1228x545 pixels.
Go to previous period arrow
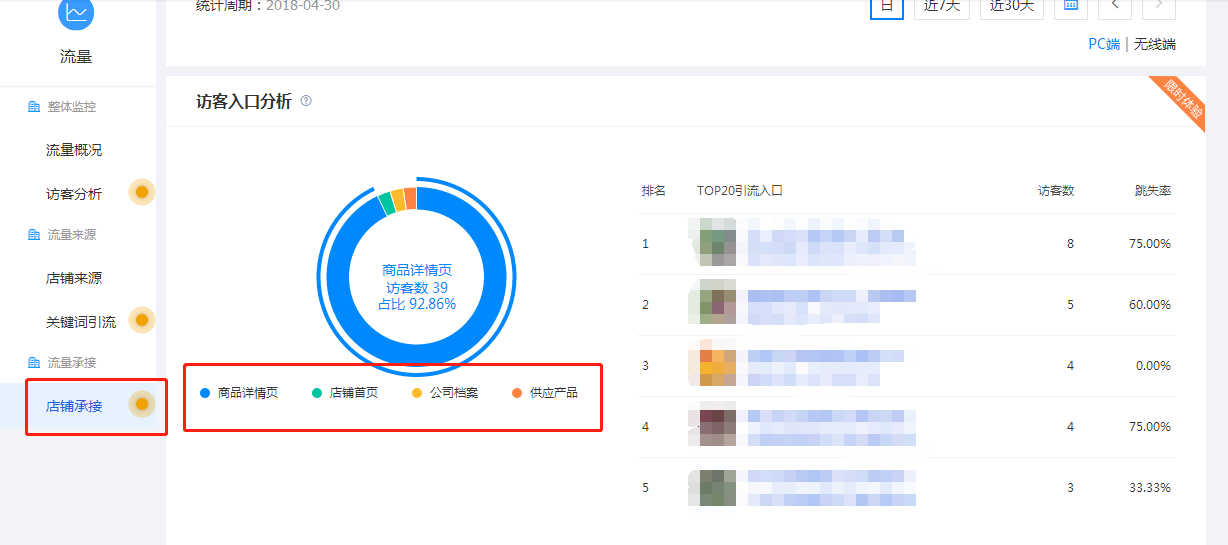(x=1114, y=6)
